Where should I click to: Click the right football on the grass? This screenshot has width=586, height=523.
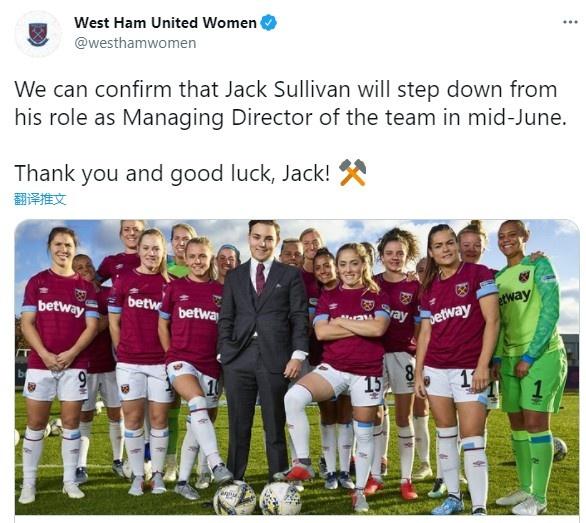point(280,498)
